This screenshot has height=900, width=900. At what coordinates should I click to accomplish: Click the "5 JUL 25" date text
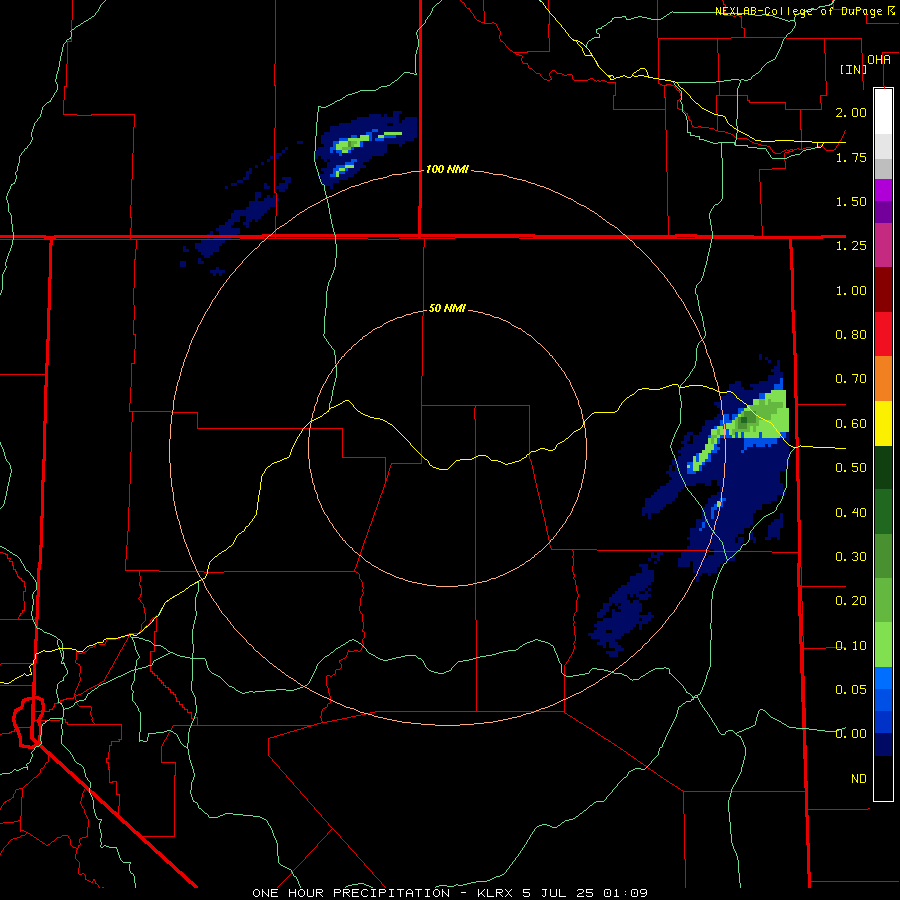point(559,893)
